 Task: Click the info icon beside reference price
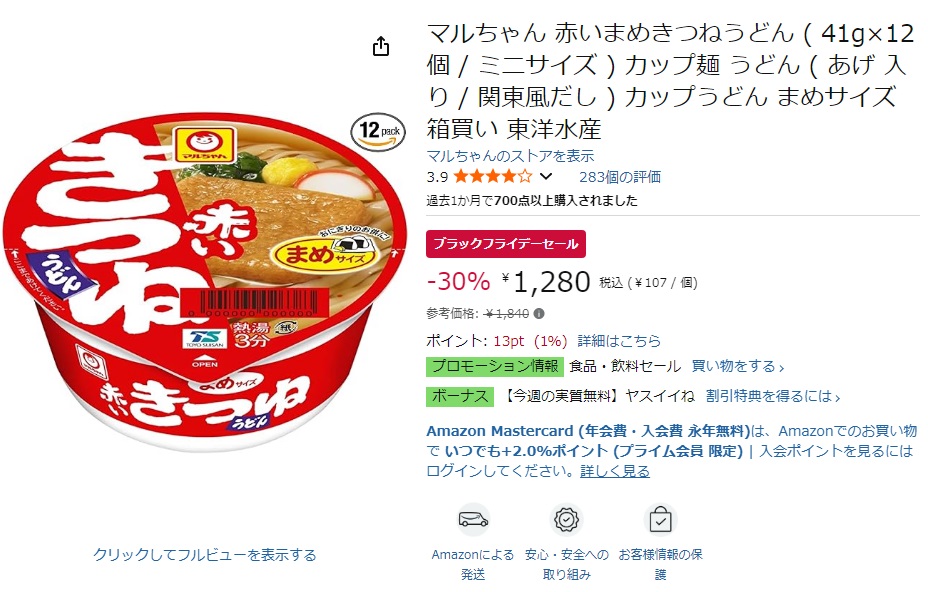(x=540, y=314)
